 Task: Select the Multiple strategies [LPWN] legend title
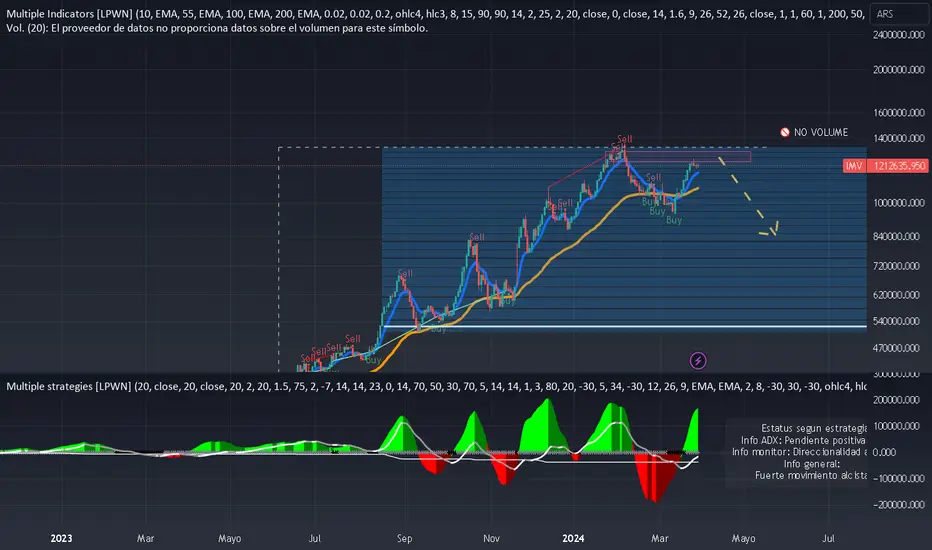(x=68, y=386)
